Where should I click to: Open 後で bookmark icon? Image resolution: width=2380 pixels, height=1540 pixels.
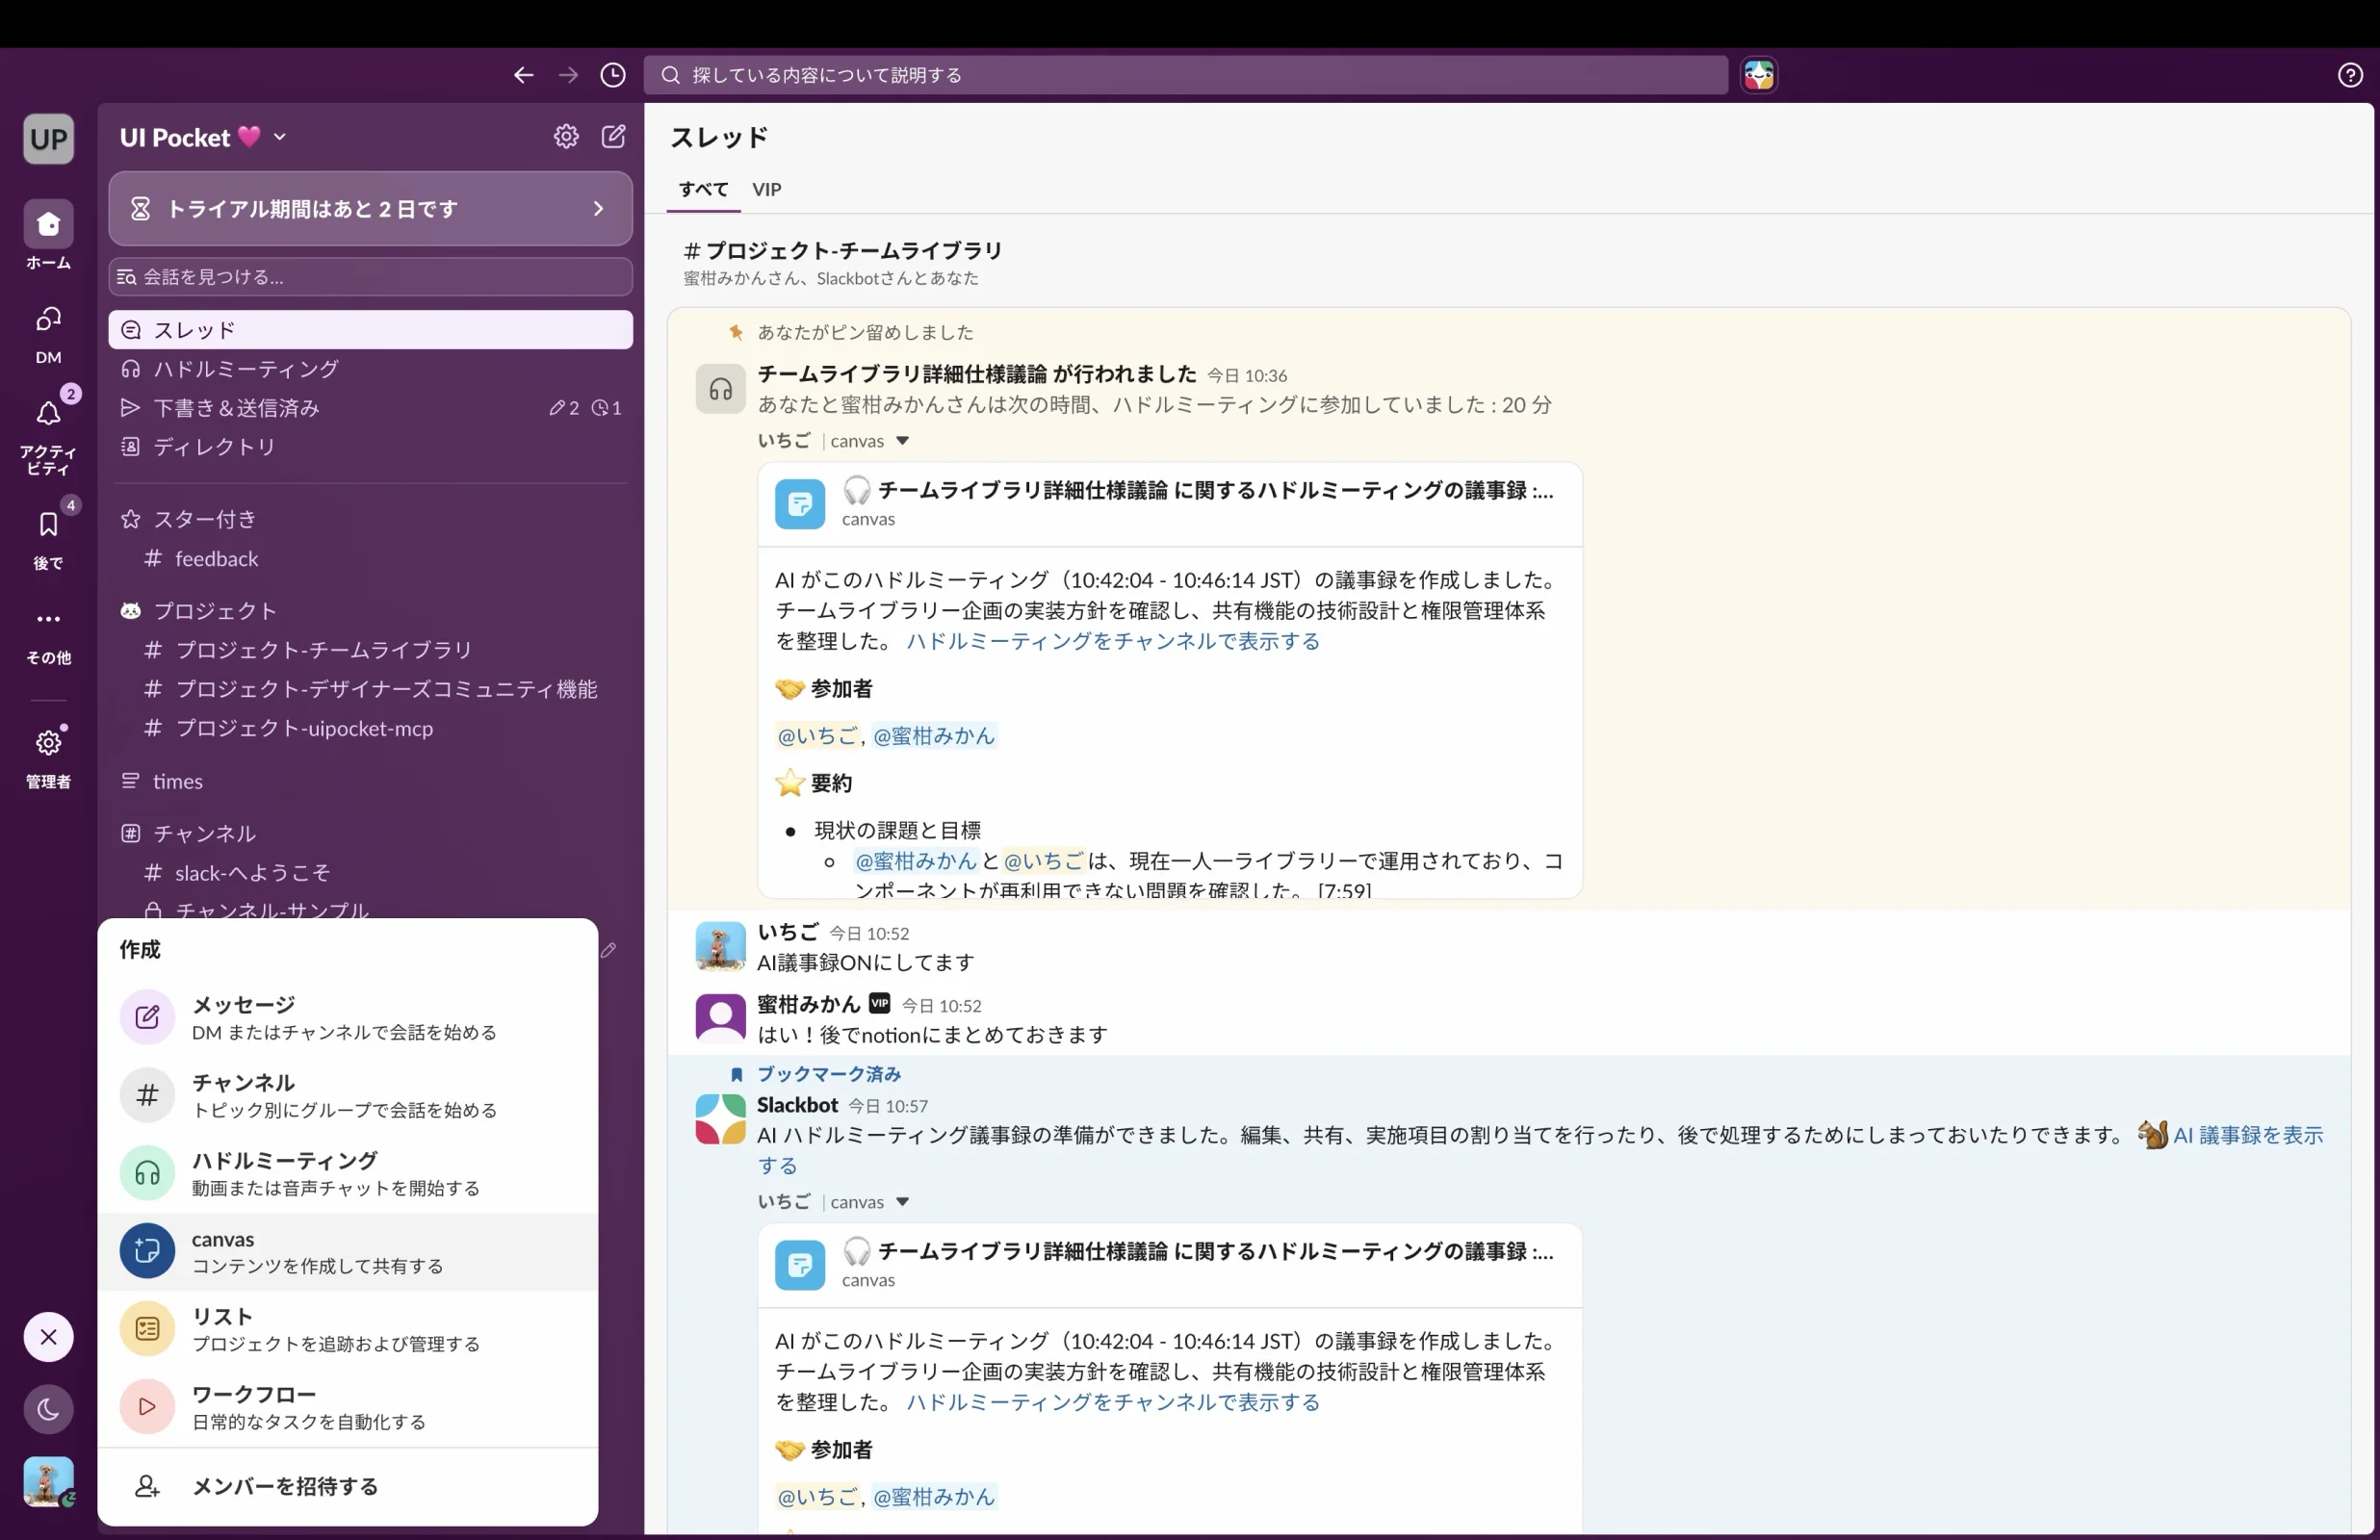pyautogui.click(x=48, y=538)
